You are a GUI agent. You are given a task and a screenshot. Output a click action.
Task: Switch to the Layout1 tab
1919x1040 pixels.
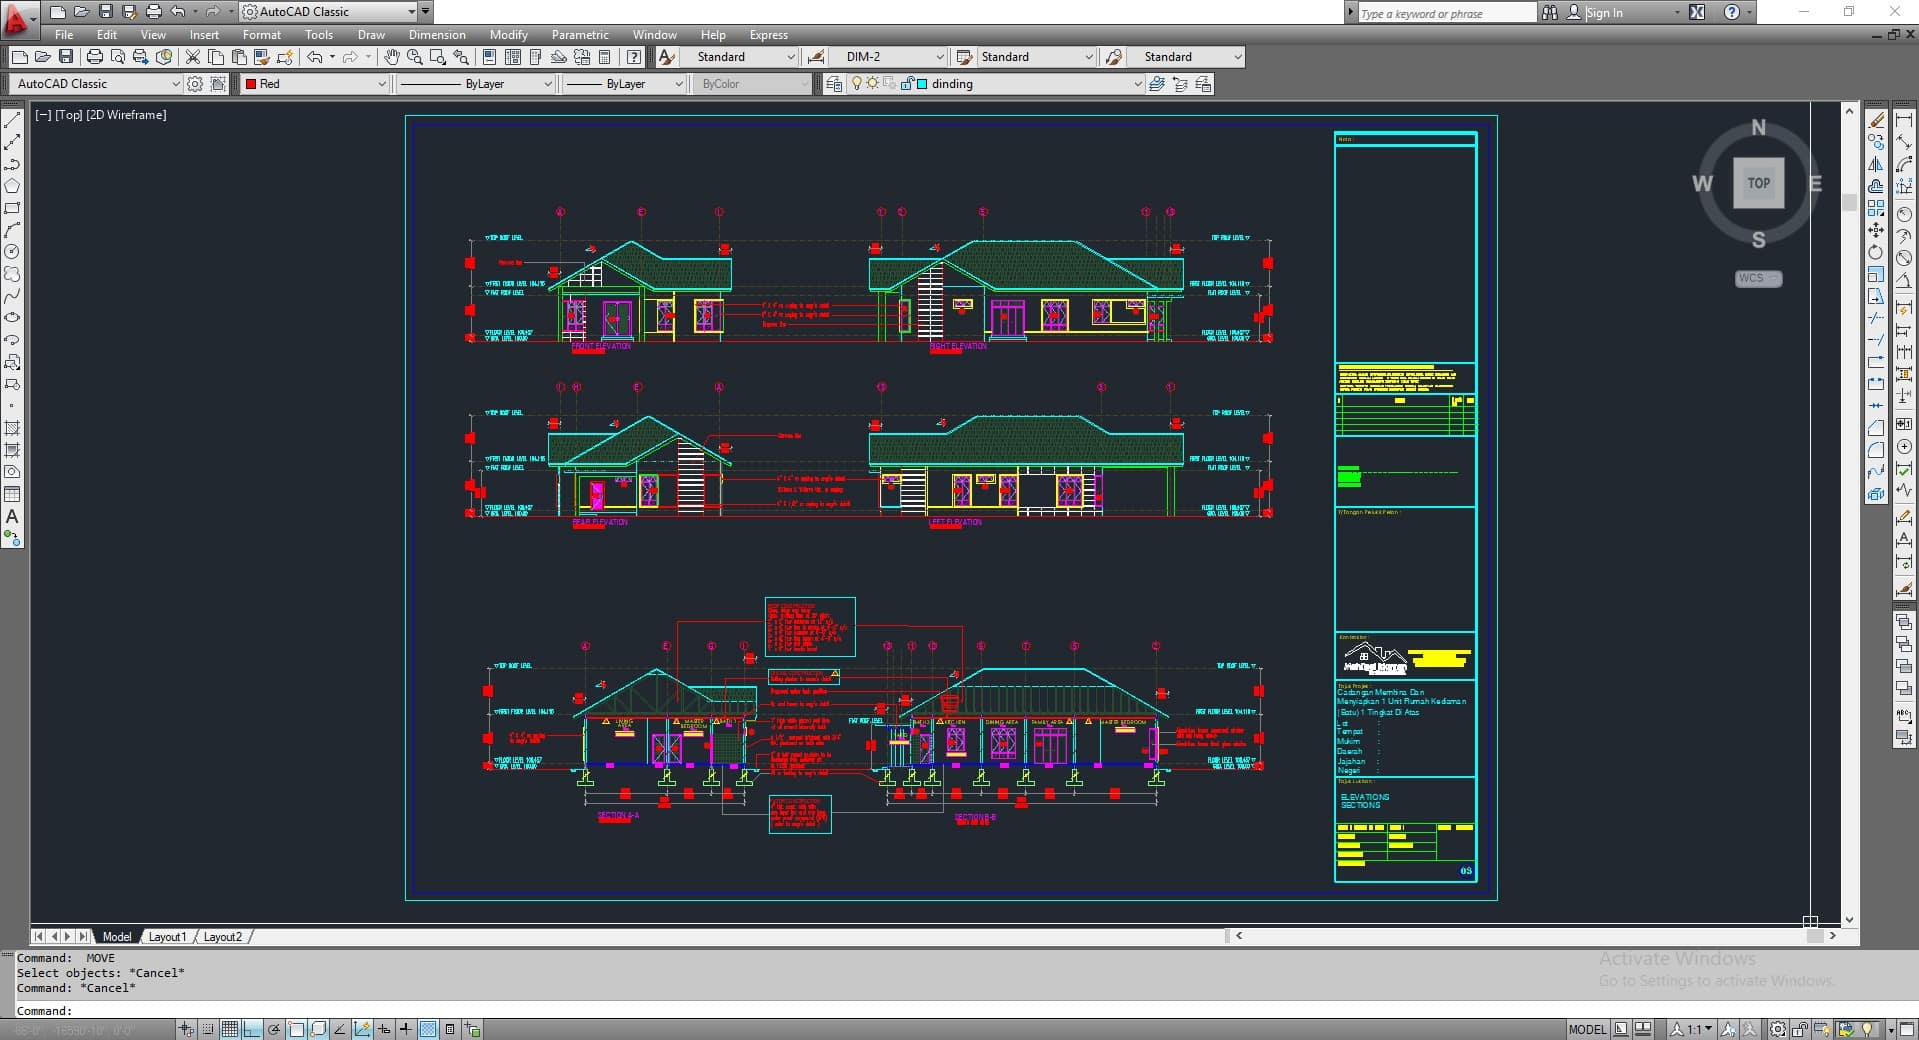point(167,937)
